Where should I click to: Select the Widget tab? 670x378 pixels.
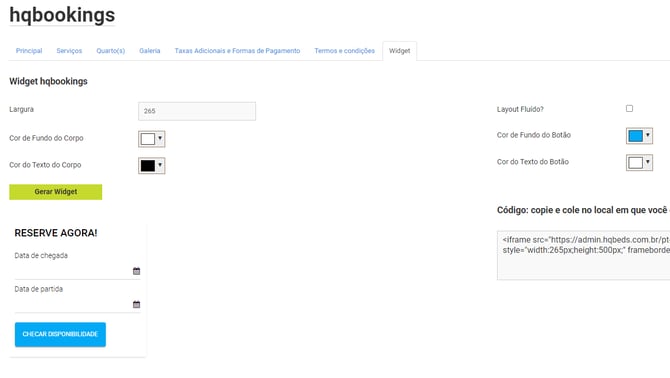click(x=400, y=51)
